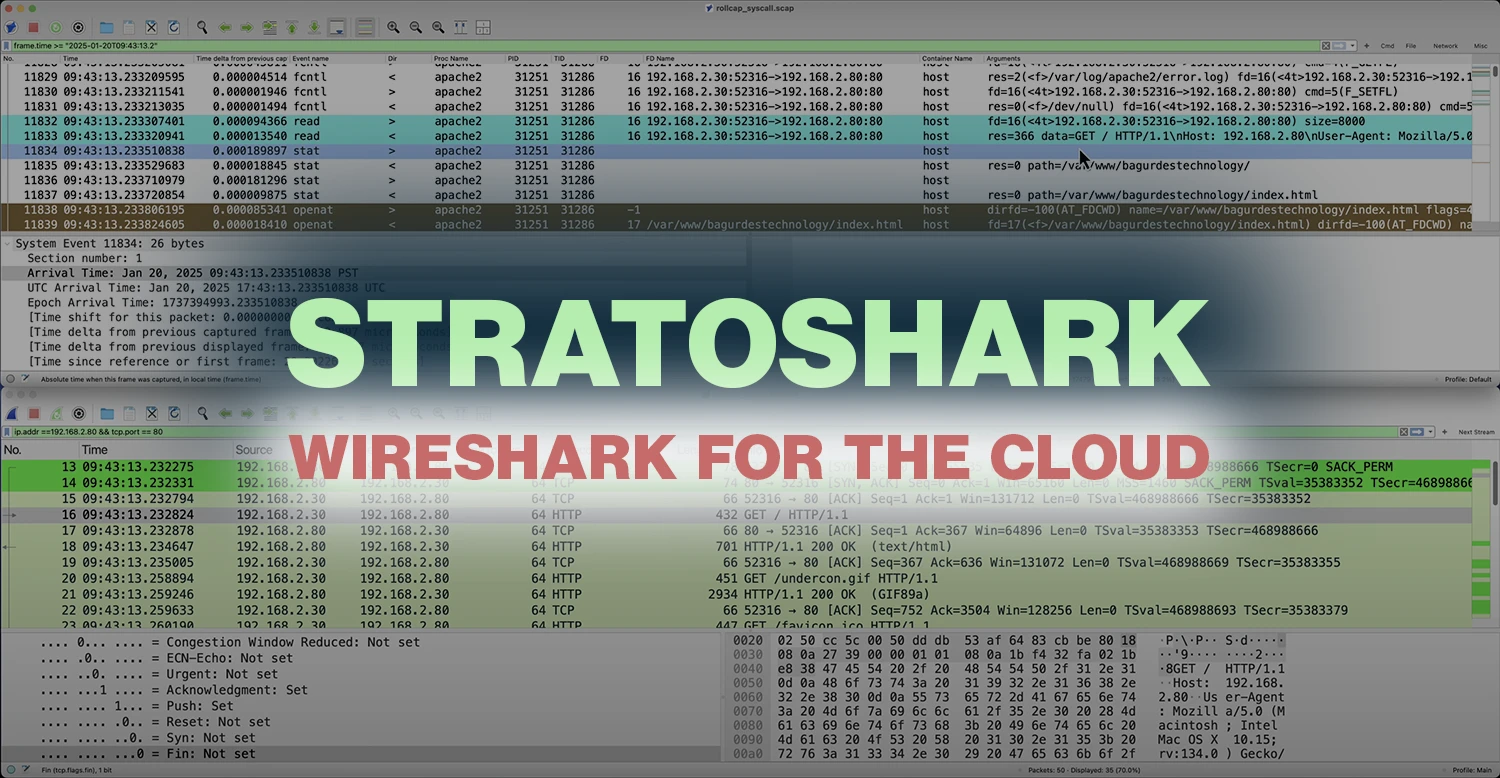
Task: Toggle event list colorization button
Action: [x=365, y=27]
